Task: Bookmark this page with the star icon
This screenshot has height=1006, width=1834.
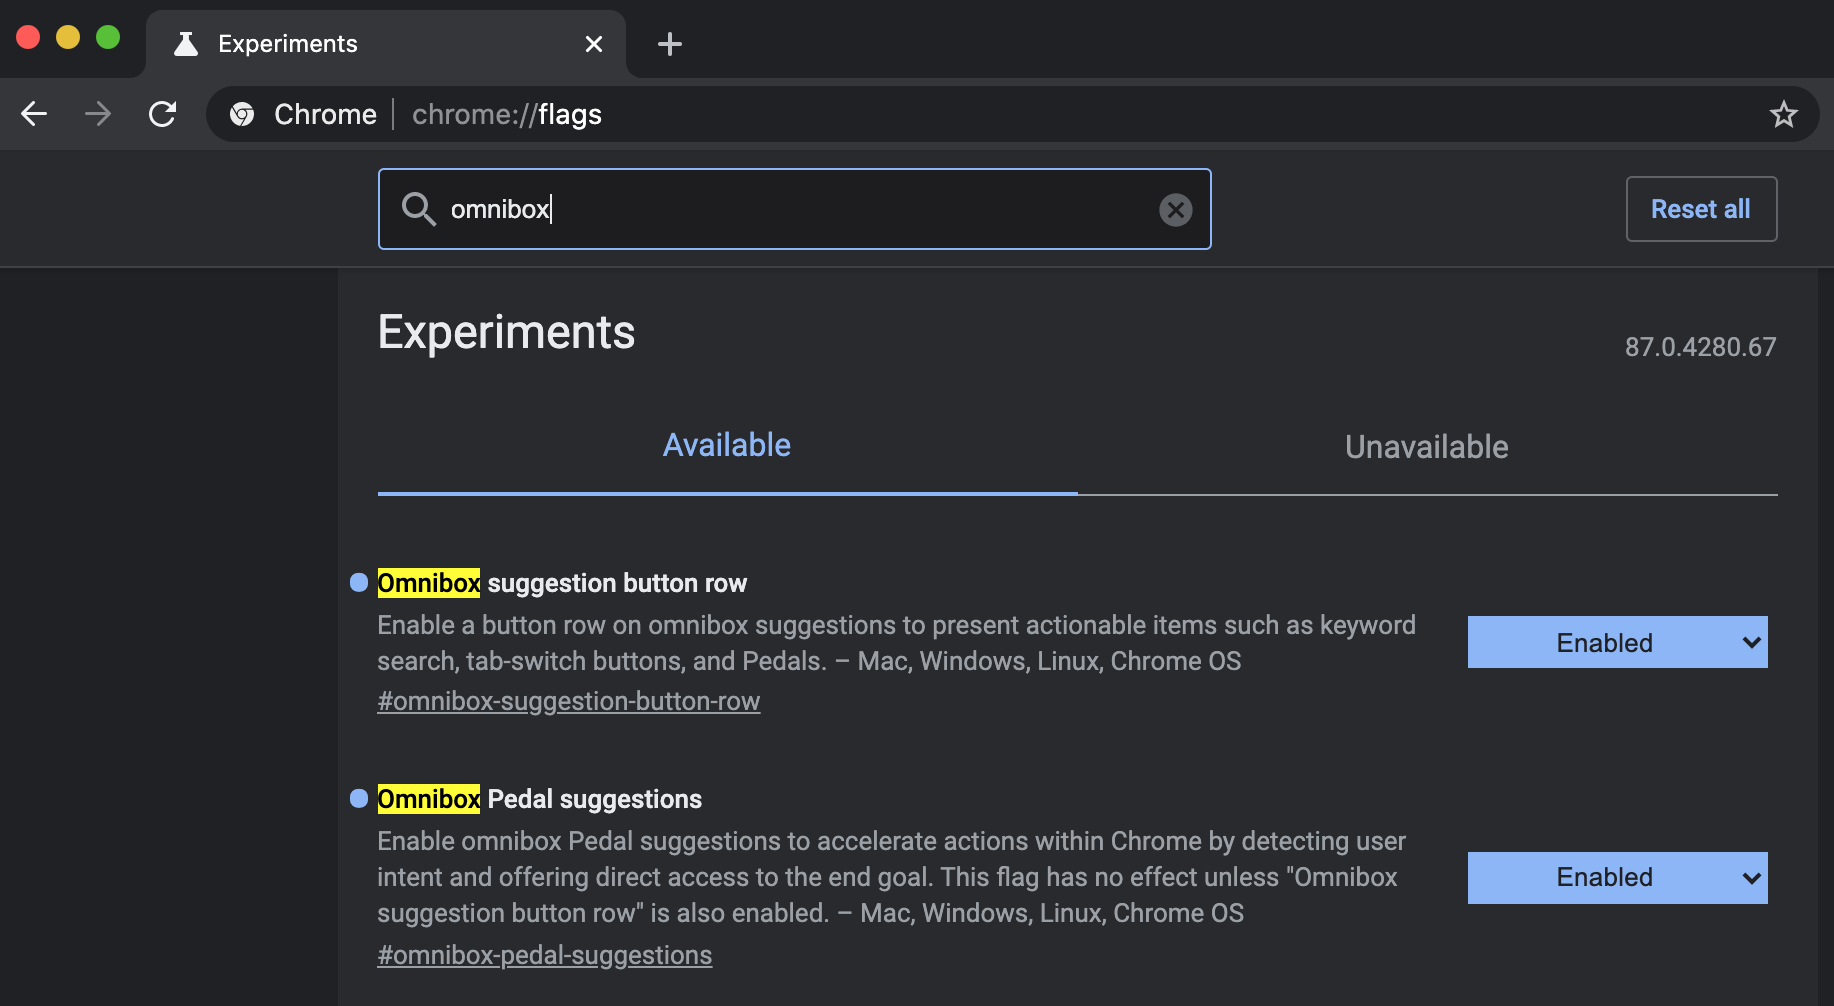Action: [1783, 114]
